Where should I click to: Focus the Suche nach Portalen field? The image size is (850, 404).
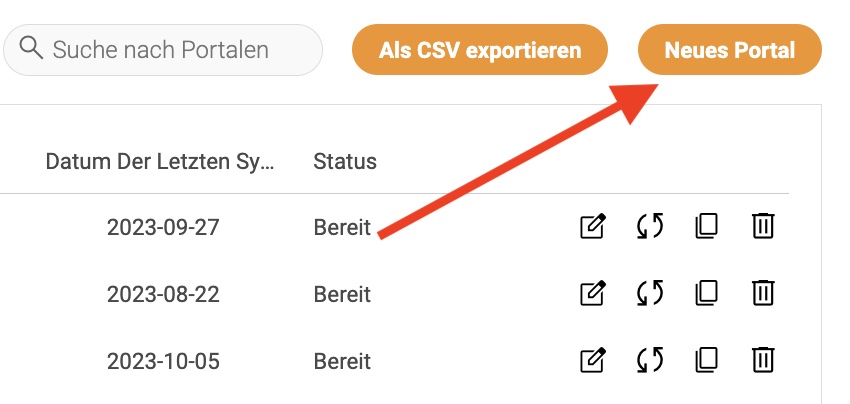(163, 50)
